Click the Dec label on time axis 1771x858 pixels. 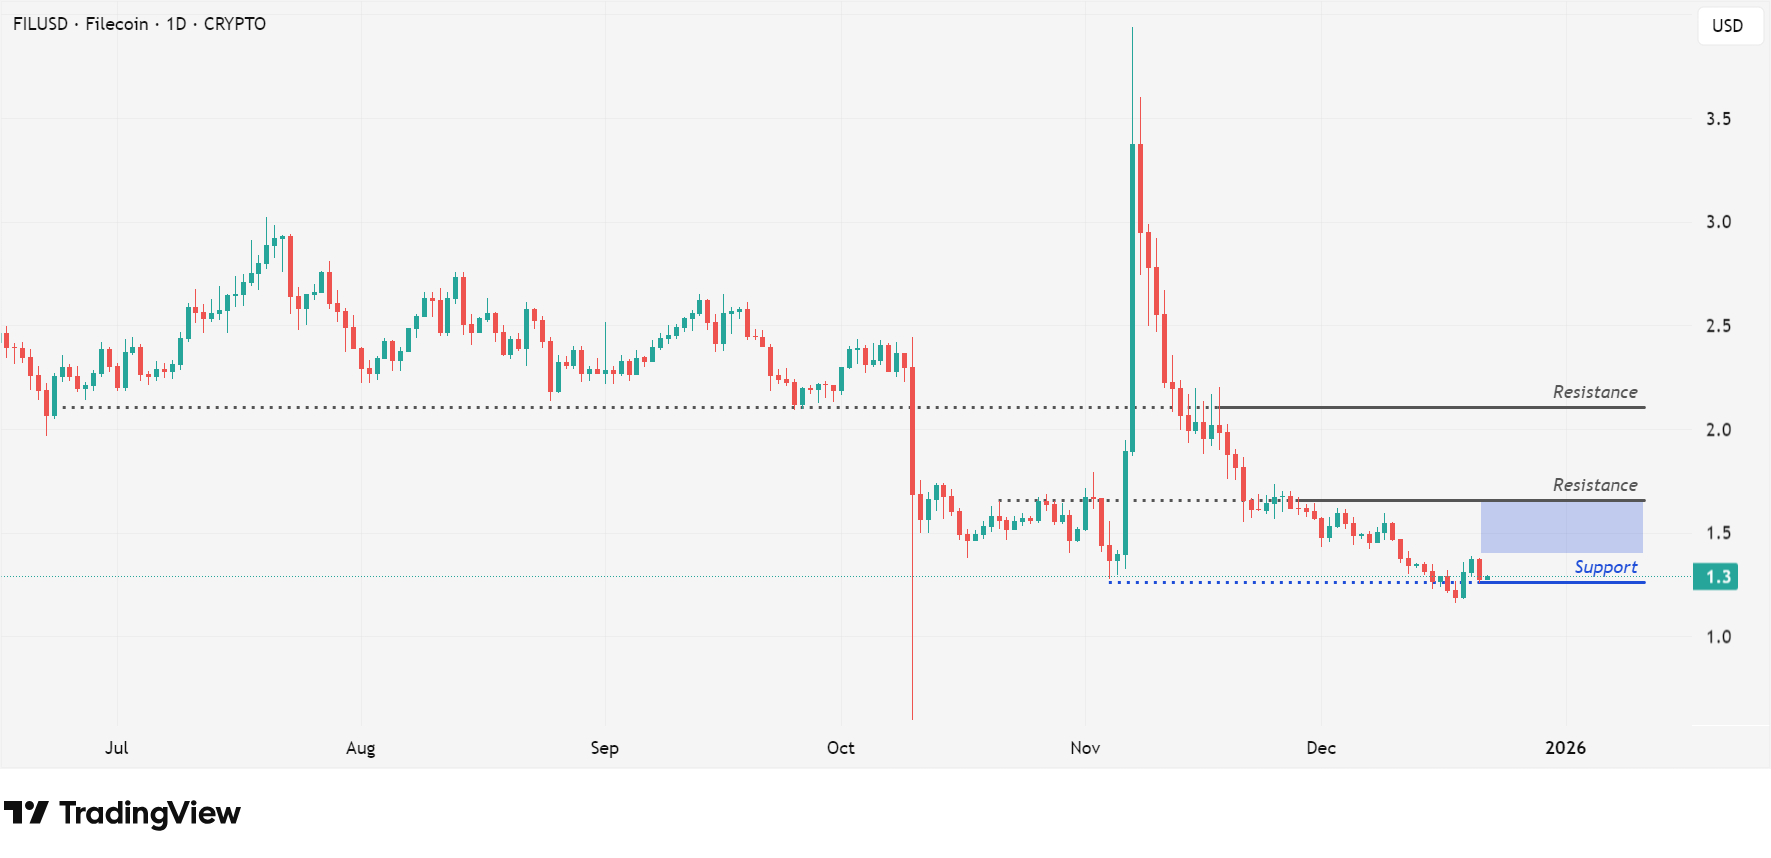click(x=1320, y=748)
